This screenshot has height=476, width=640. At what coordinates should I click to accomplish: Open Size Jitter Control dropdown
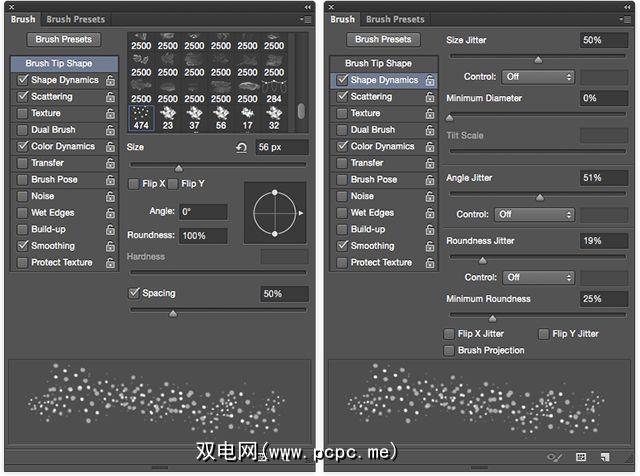538,77
